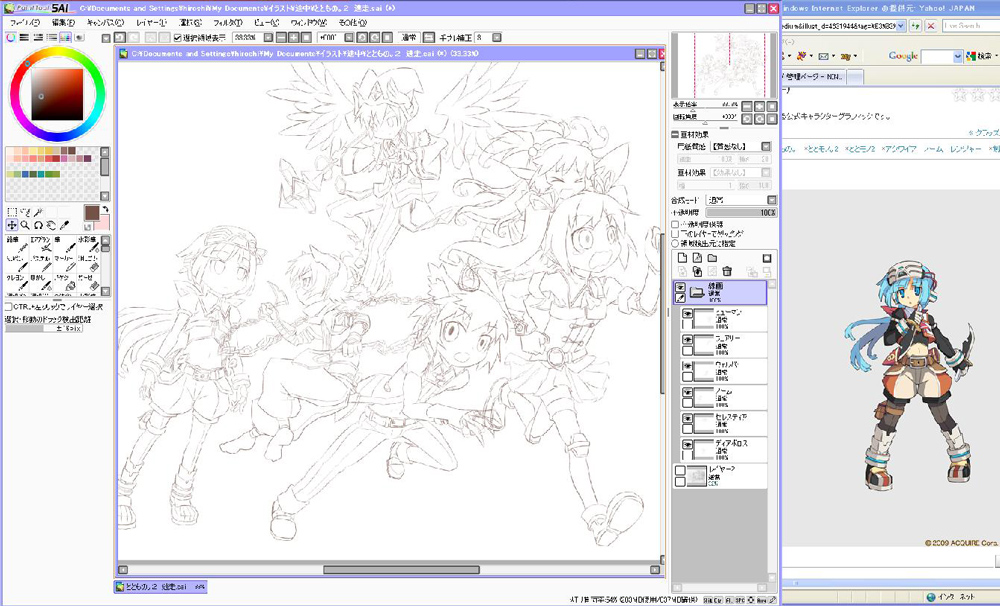Select the bucket (バケツ) fill tool

64,282
